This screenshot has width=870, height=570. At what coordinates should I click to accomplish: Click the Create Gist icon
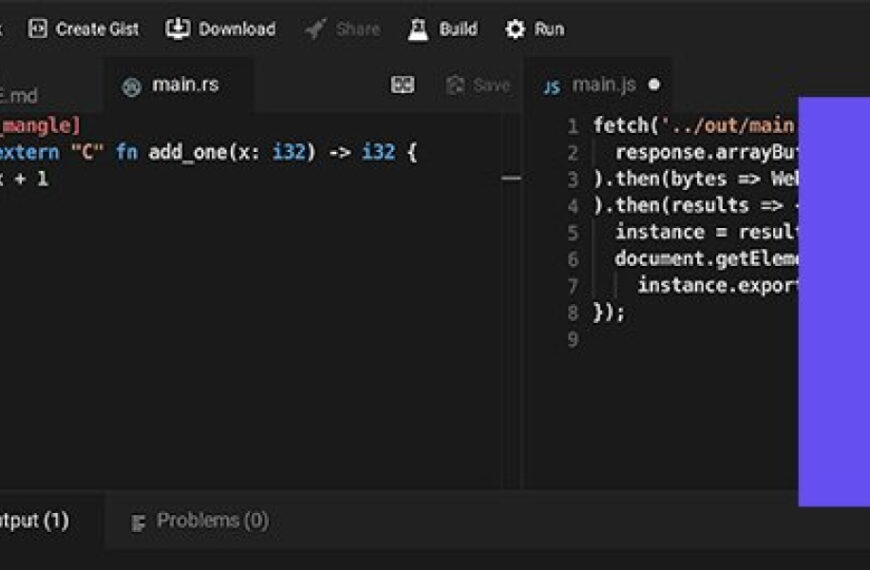coord(38,28)
